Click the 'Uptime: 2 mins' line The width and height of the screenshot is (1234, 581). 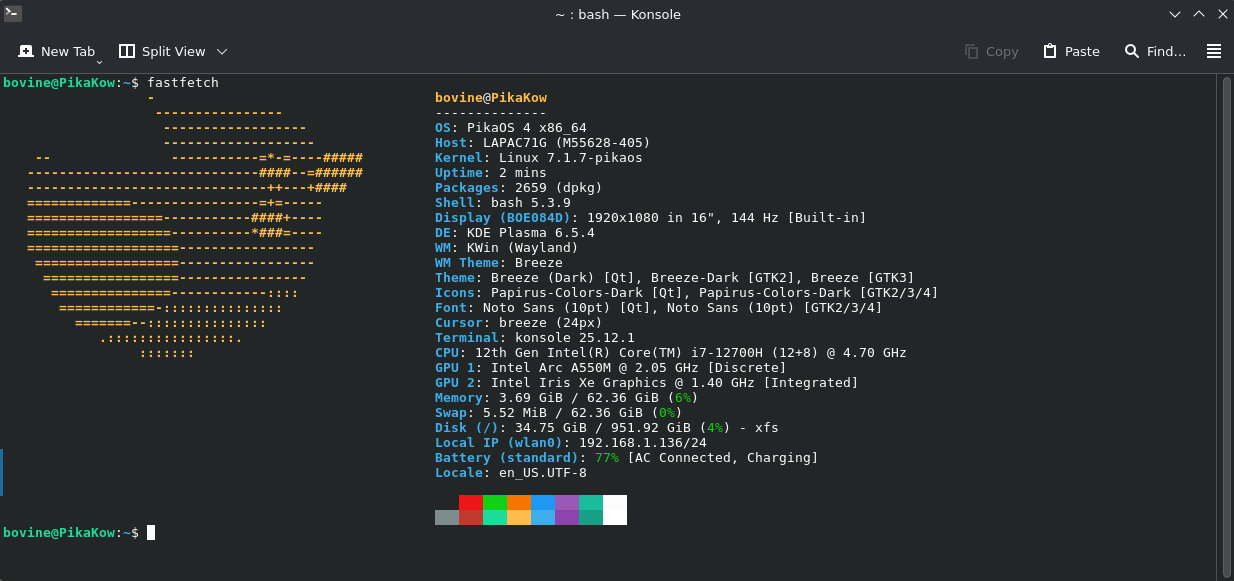(x=491, y=173)
